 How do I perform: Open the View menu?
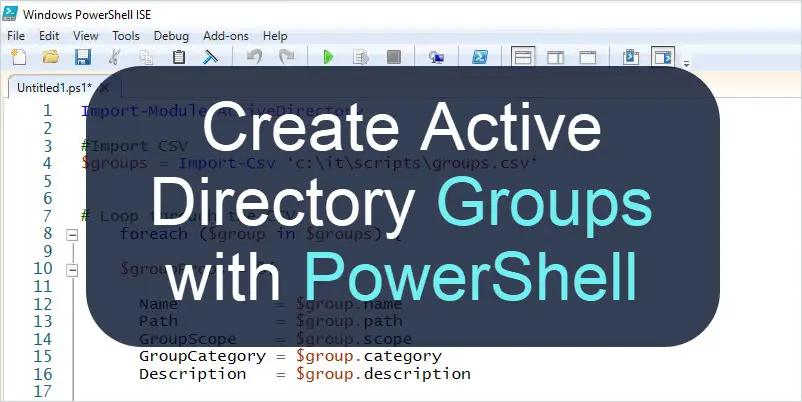pos(85,36)
